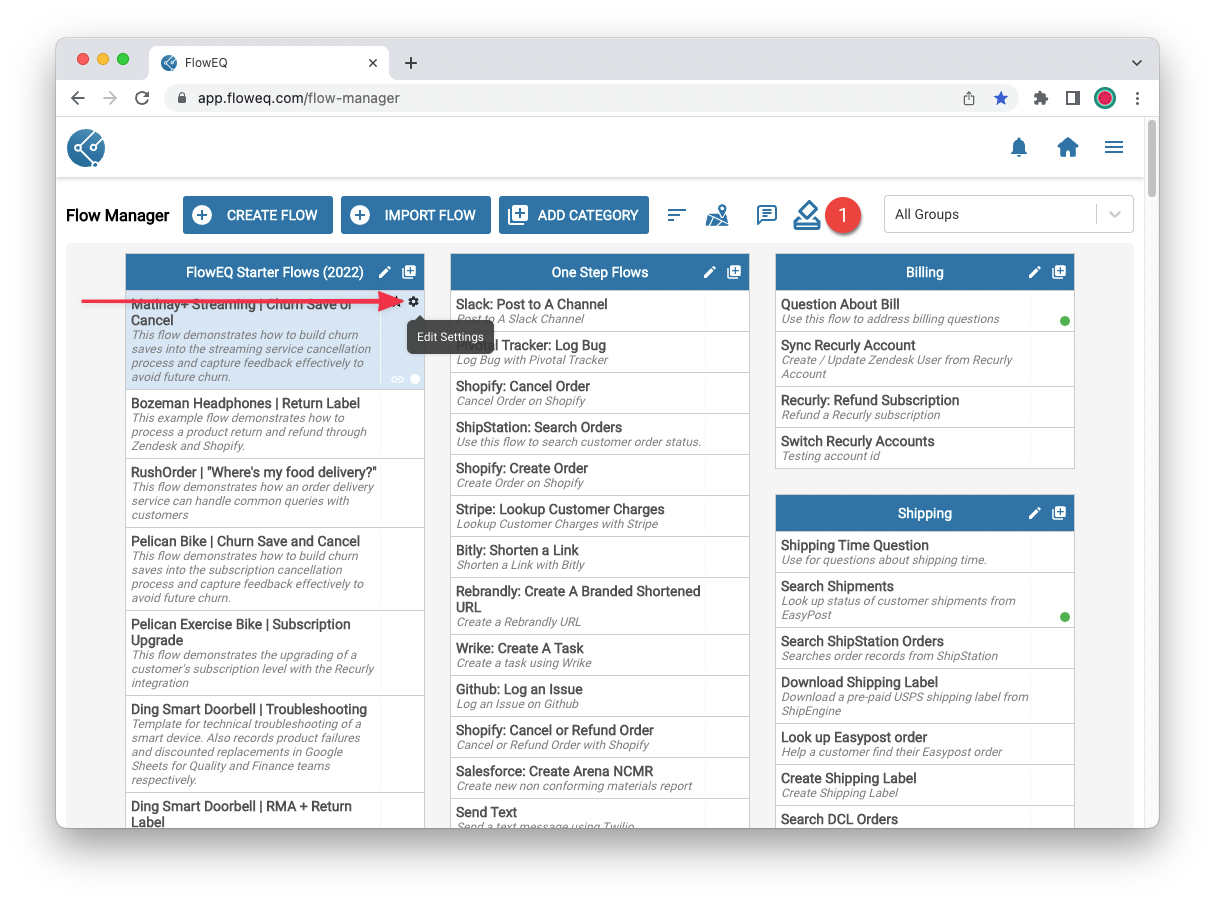
Task: Toggle Chrome side panel icon
Action: (x=1072, y=98)
